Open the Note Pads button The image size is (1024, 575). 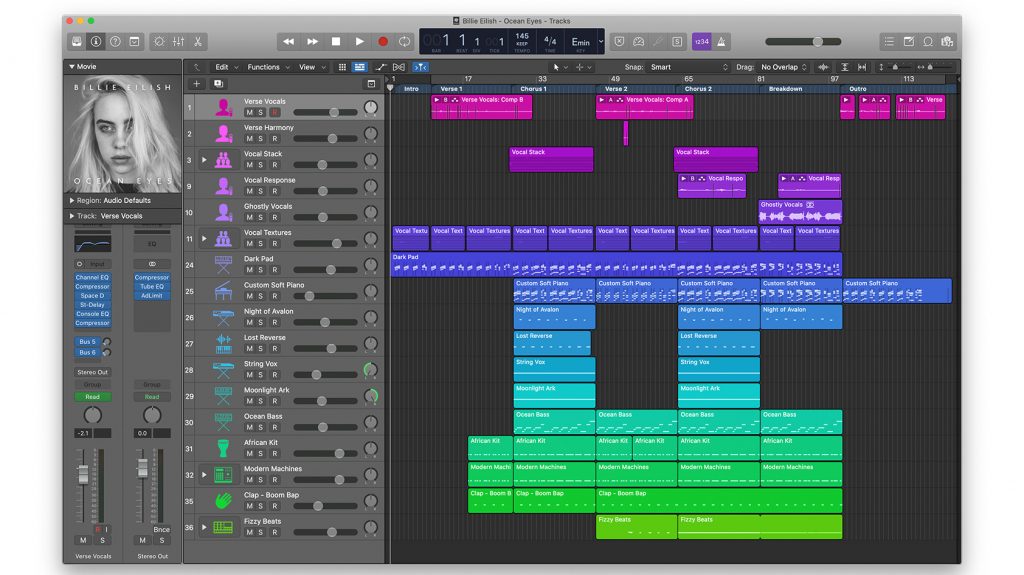pyautogui.click(x=908, y=42)
